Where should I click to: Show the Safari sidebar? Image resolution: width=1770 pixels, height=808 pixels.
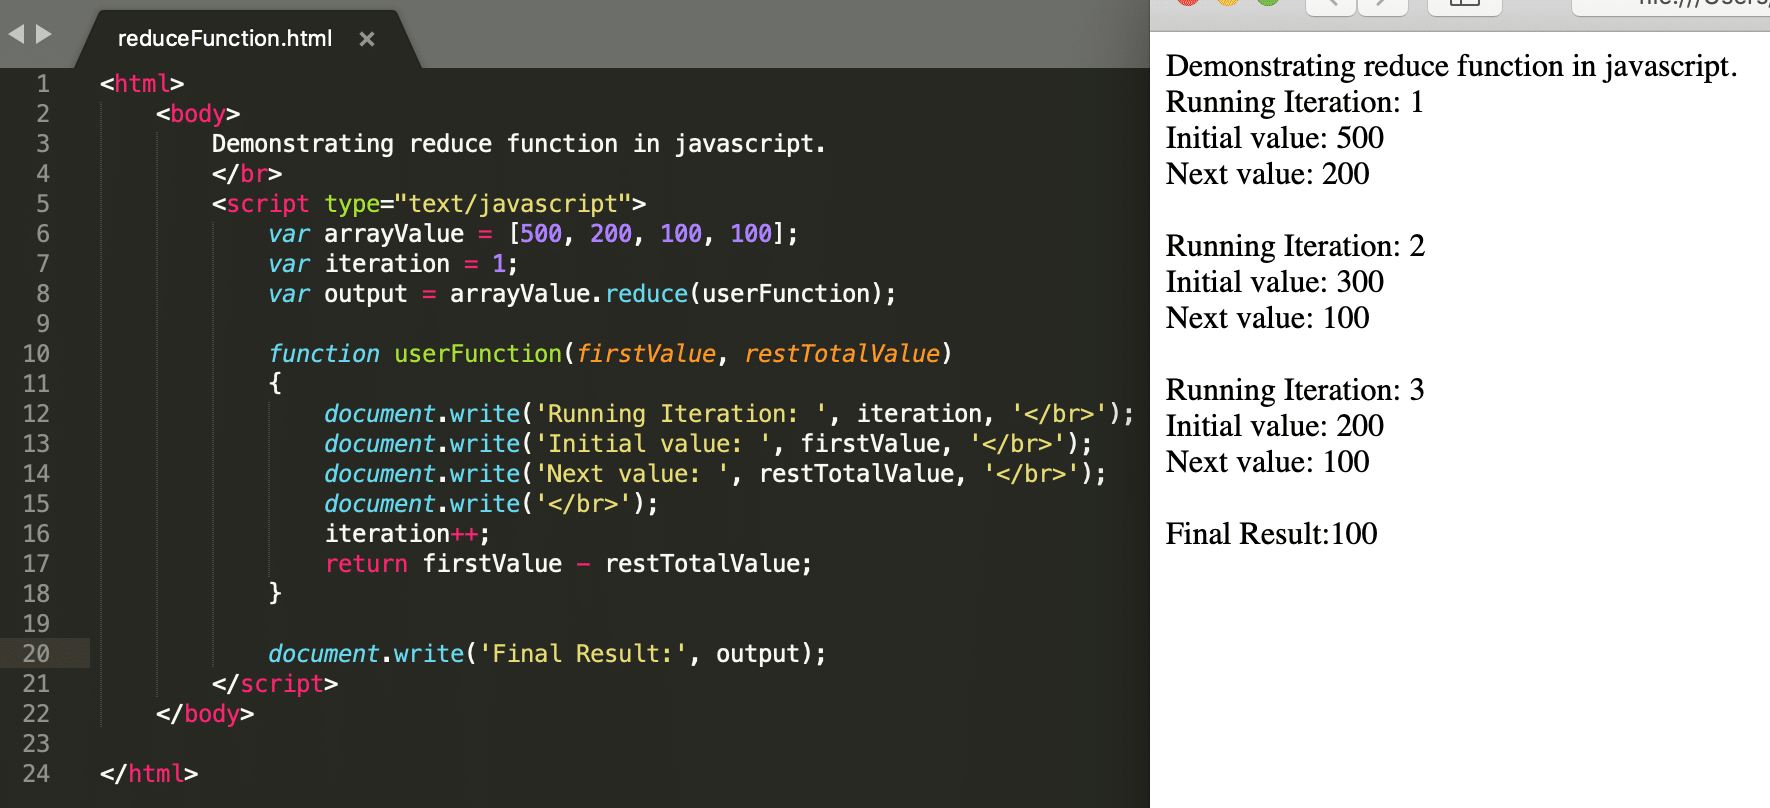click(x=1464, y=5)
